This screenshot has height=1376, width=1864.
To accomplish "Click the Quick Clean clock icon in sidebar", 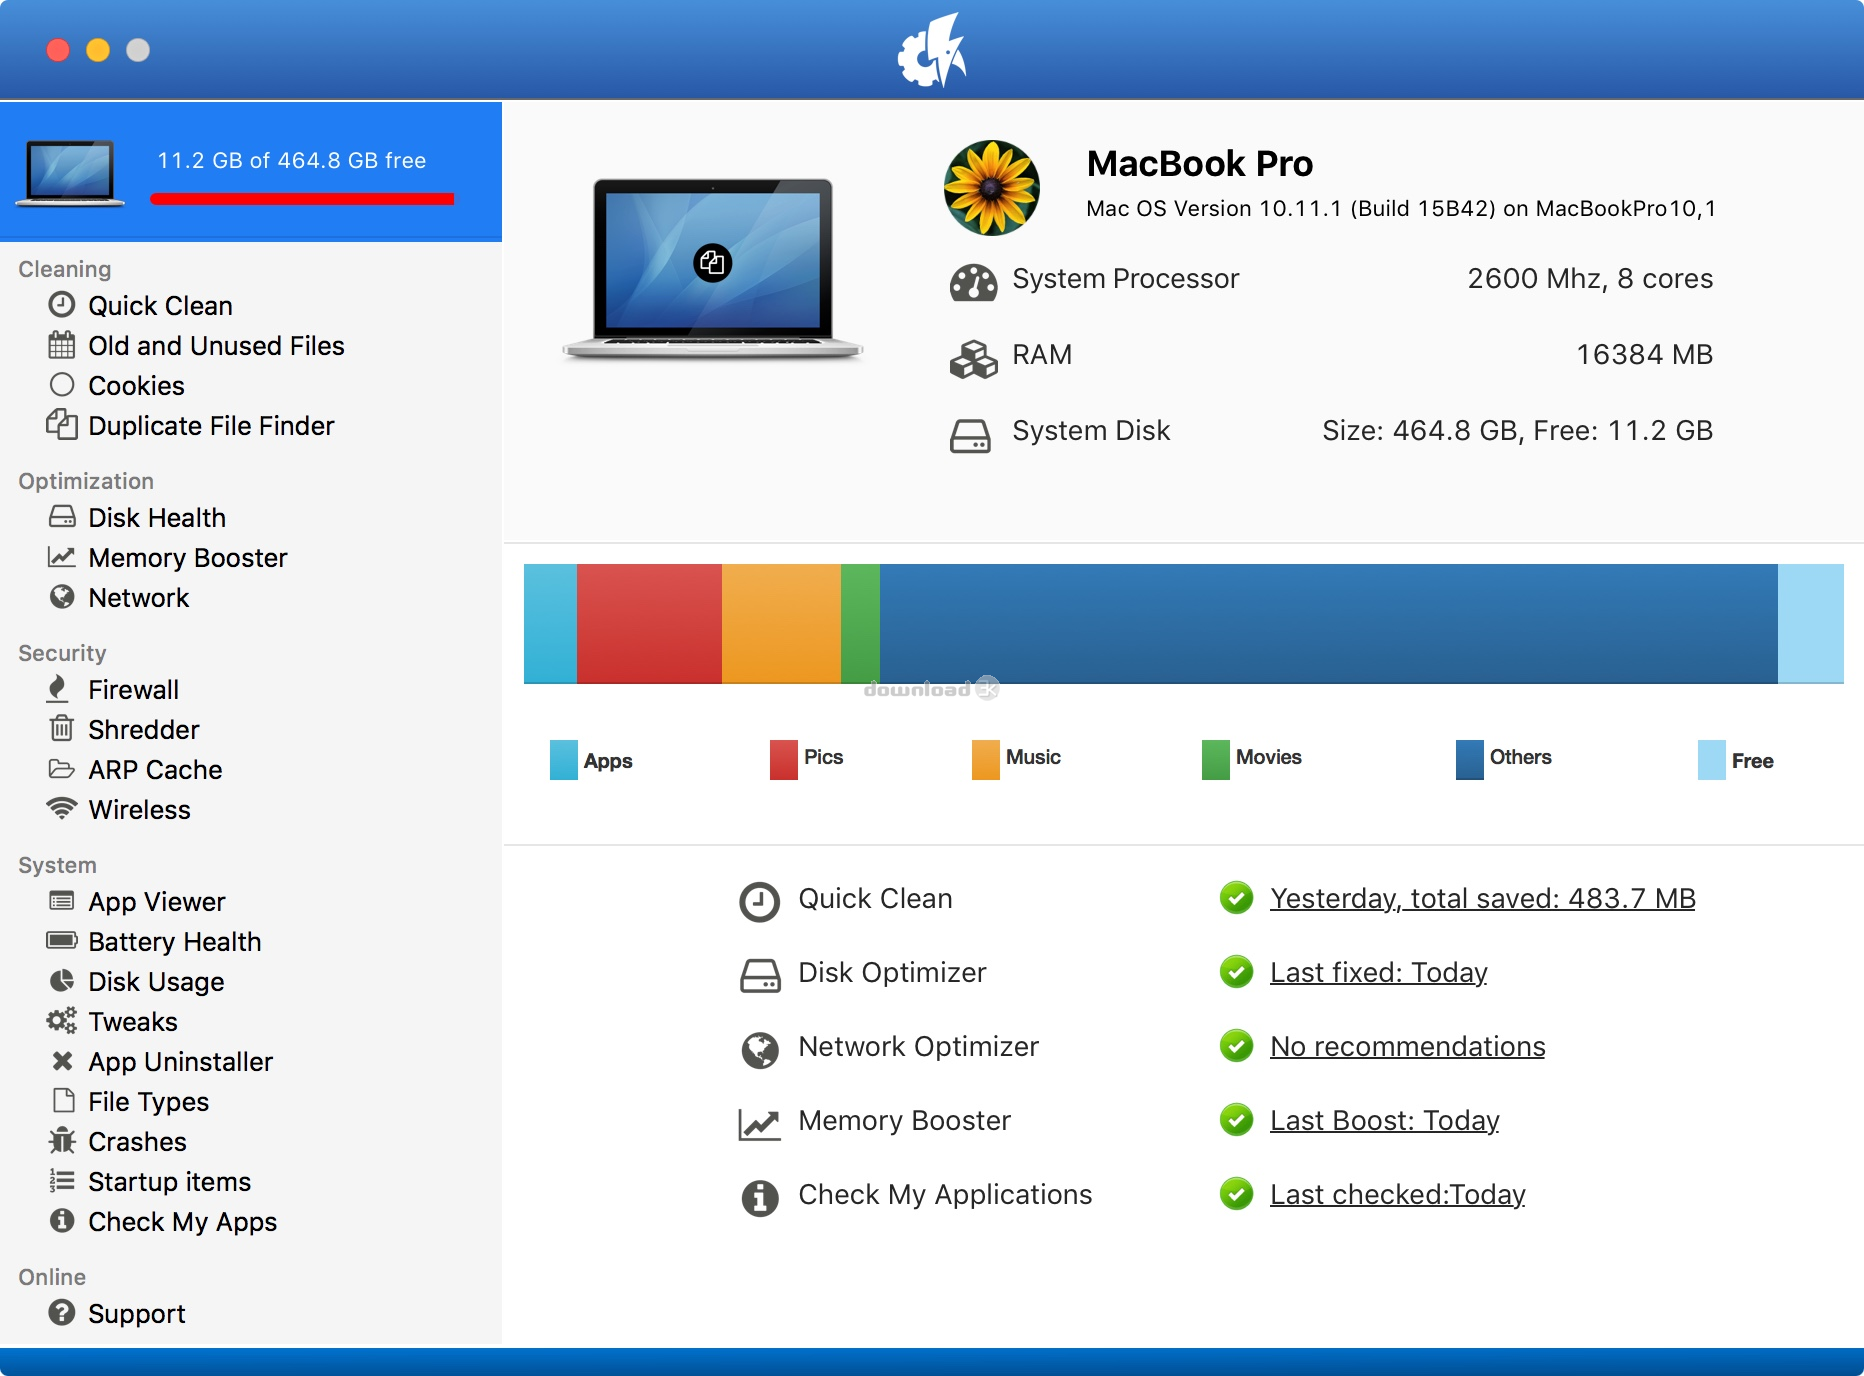I will click(x=62, y=305).
